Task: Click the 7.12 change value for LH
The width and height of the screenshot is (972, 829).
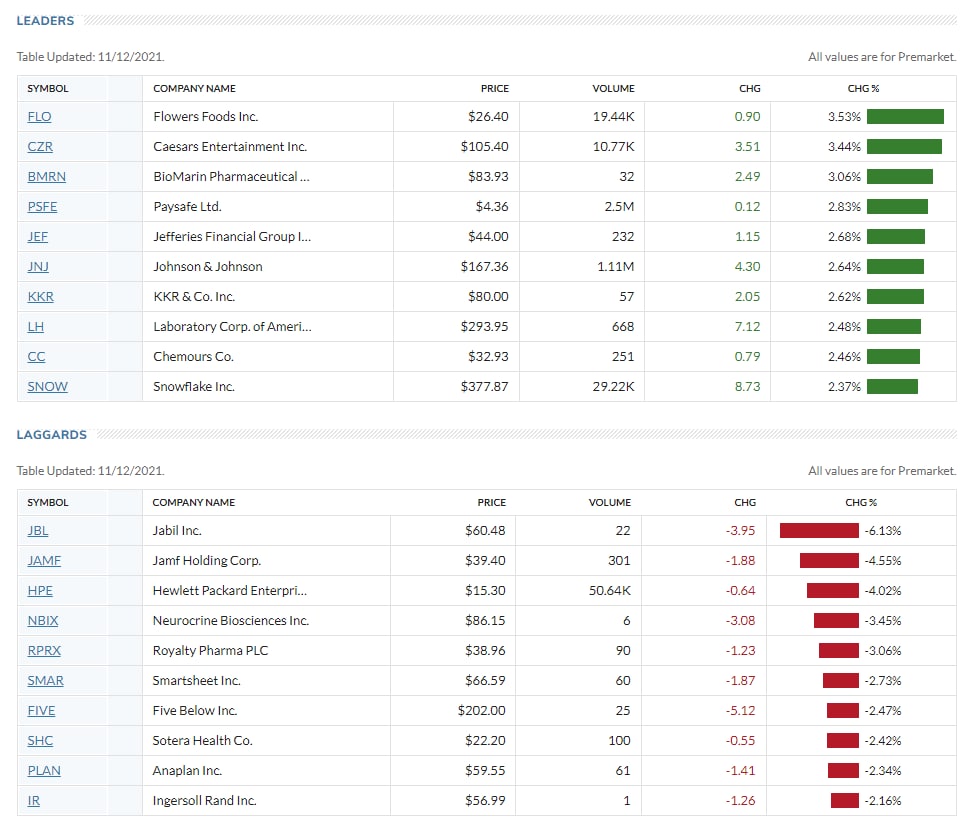Action: (747, 326)
